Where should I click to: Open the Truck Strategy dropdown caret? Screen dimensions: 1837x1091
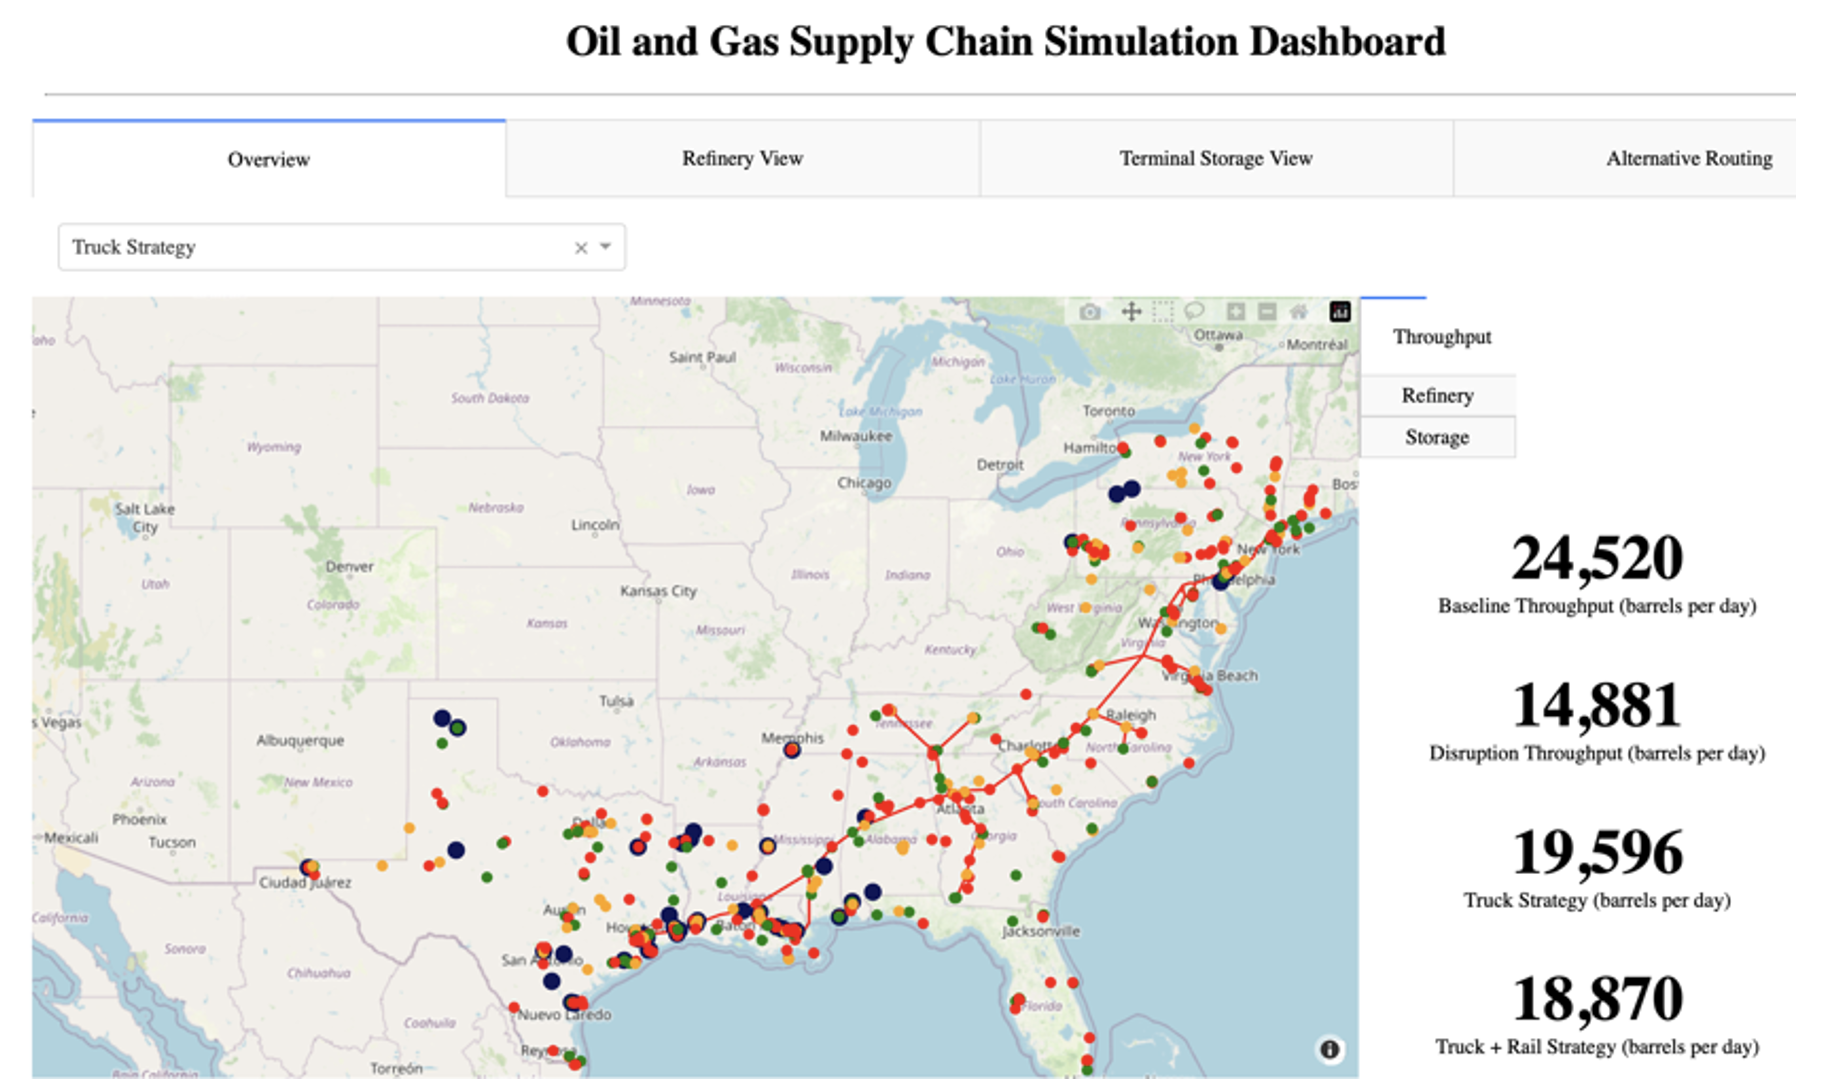point(605,247)
